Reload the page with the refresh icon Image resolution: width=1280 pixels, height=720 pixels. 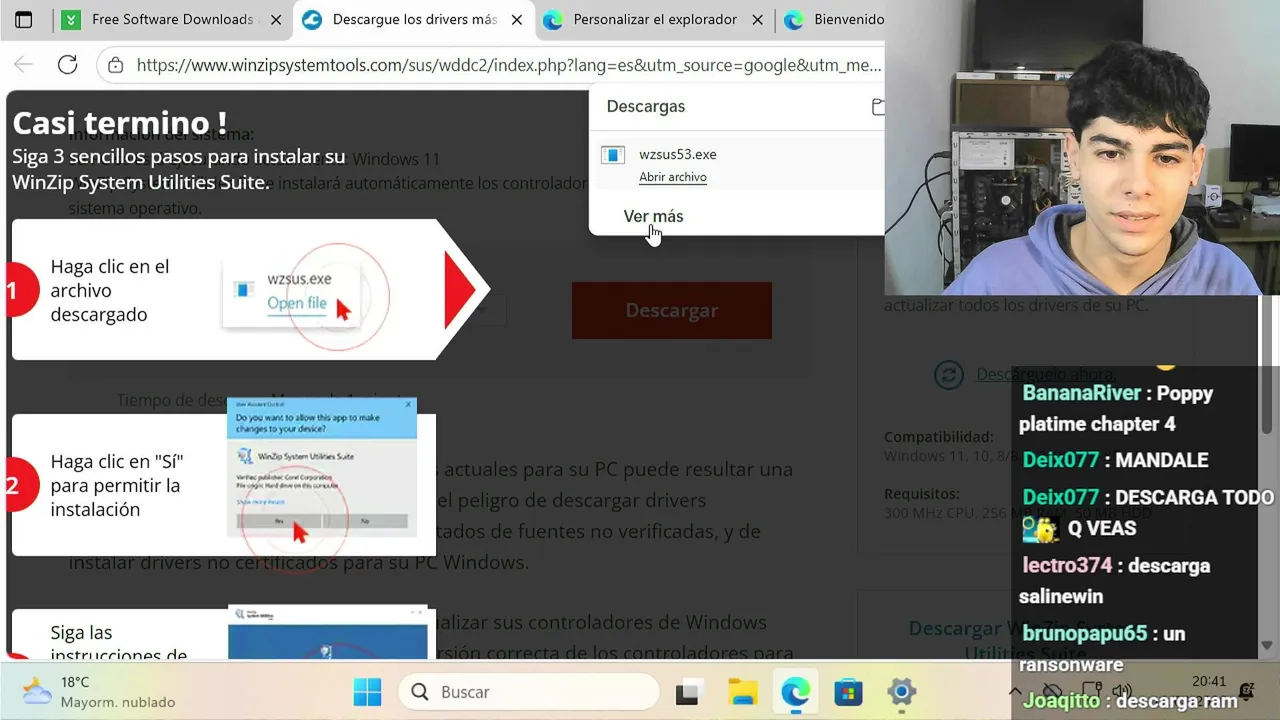(x=67, y=65)
